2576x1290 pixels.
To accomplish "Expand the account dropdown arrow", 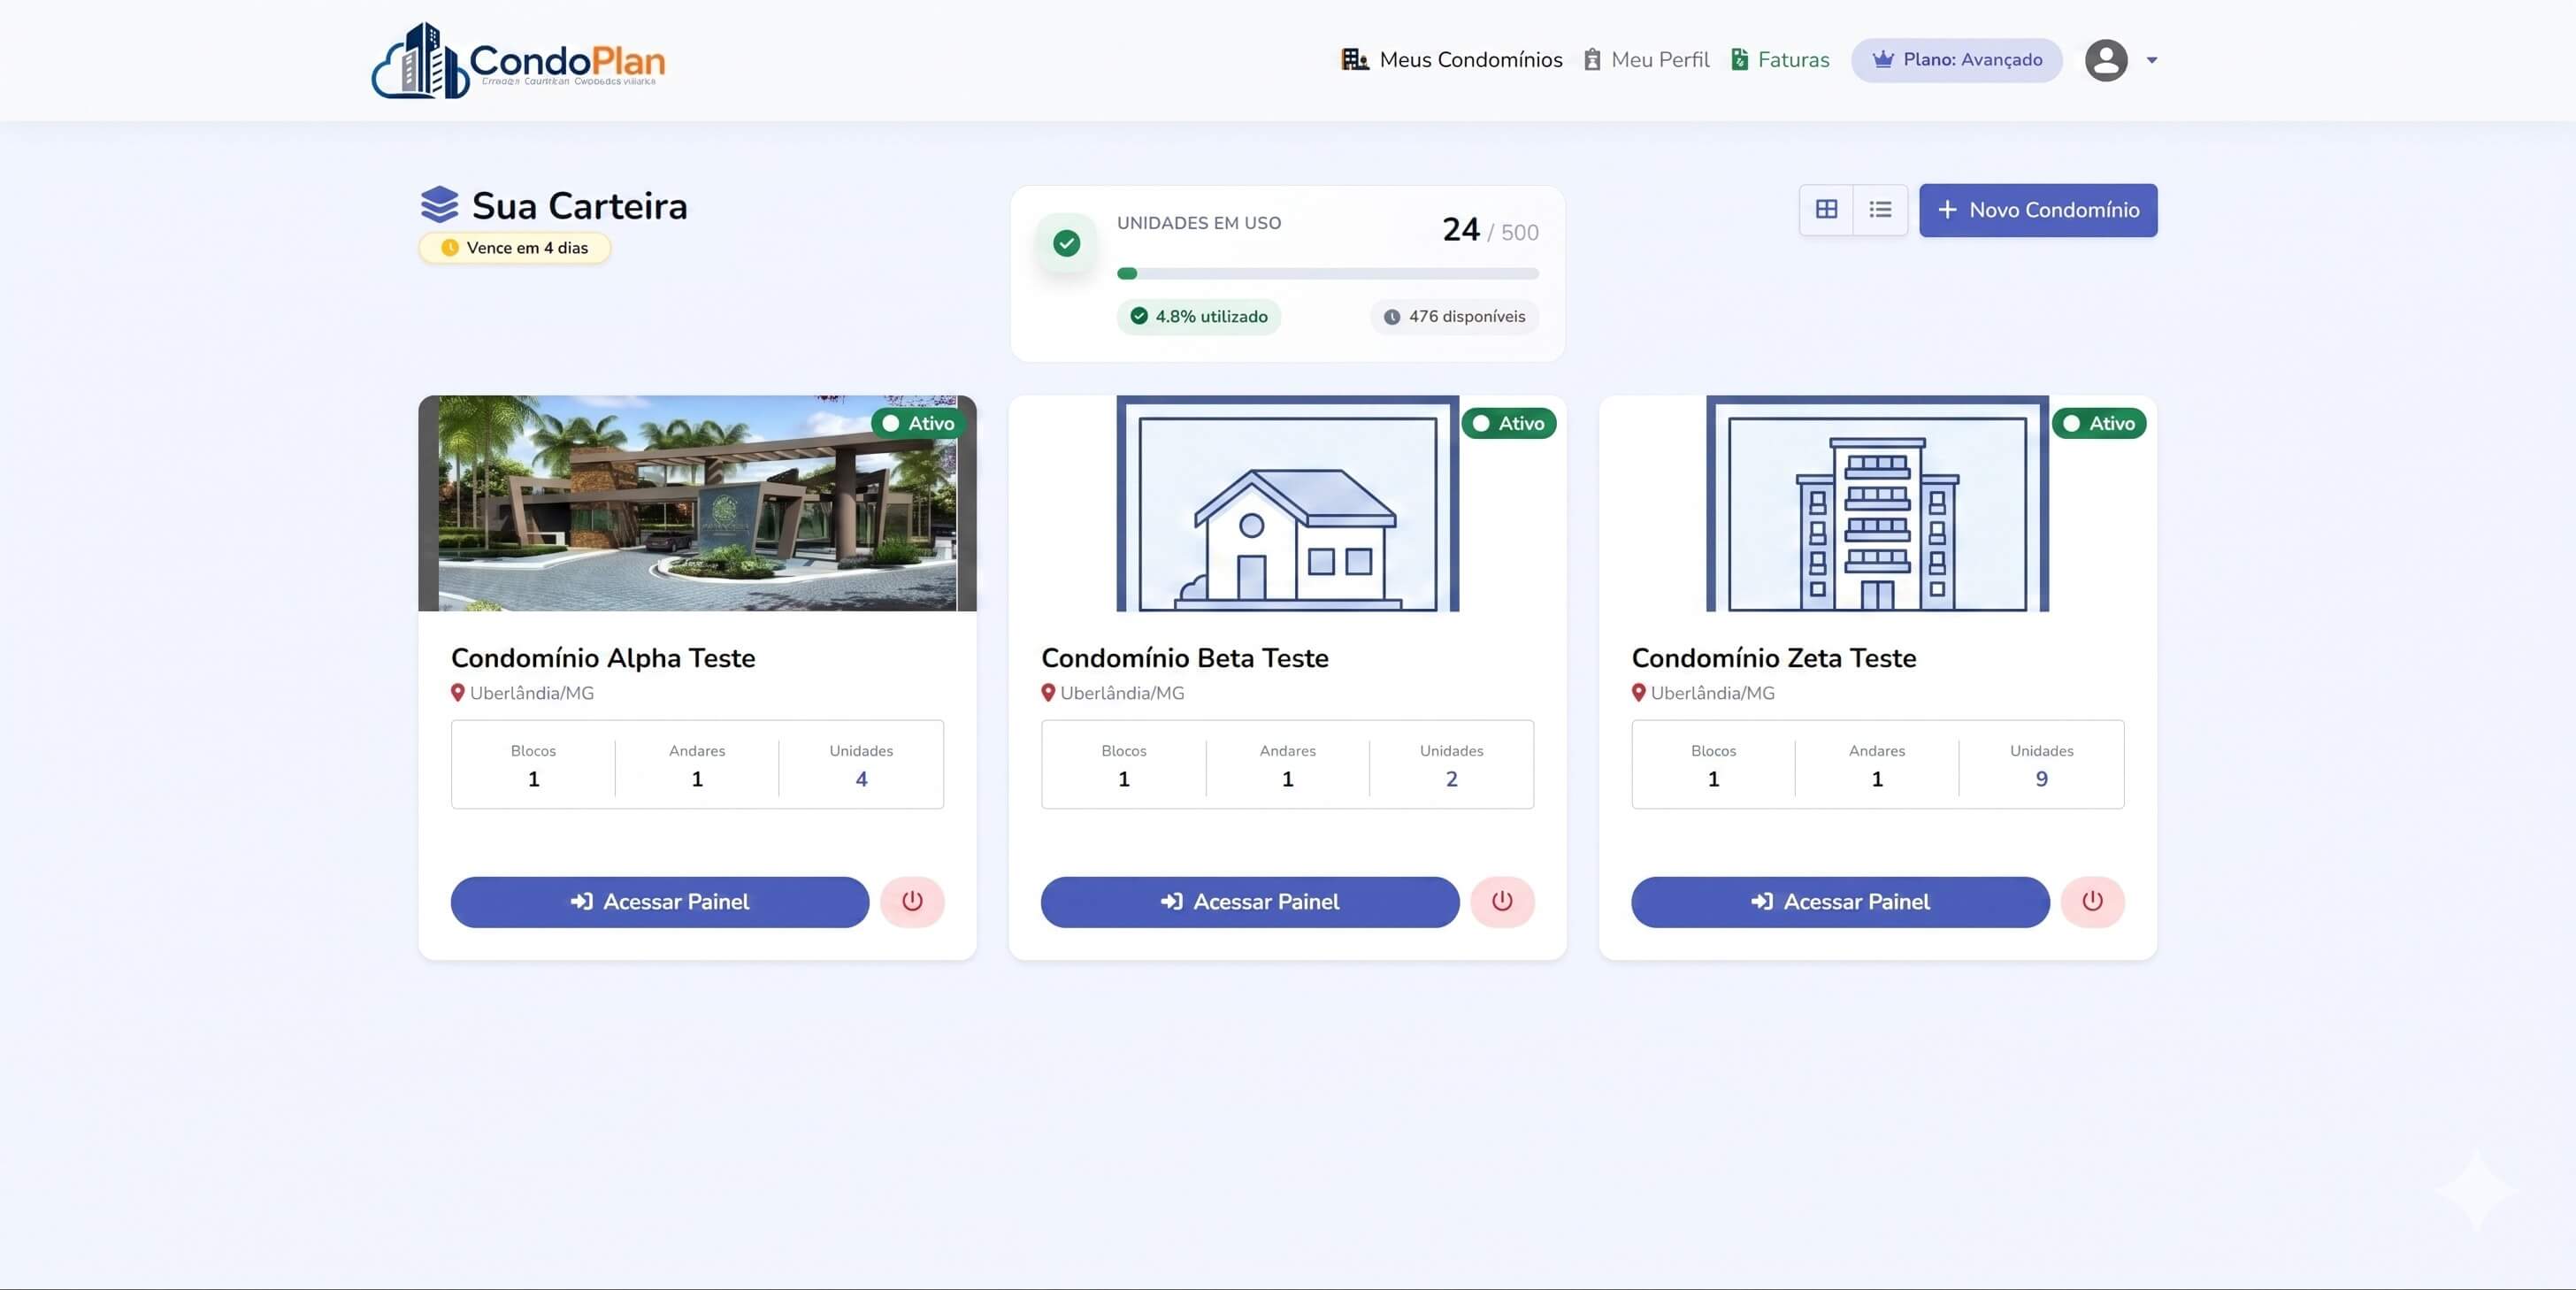I will [x=2152, y=60].
